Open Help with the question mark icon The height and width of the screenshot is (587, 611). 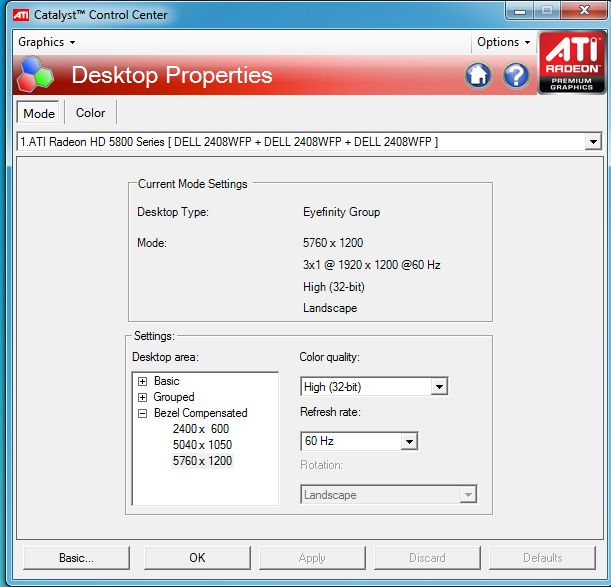coord(515,75)
